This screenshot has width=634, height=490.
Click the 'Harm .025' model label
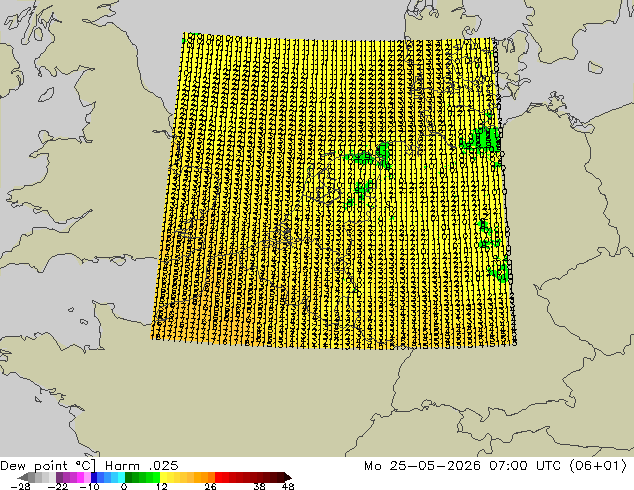(142, 466)
